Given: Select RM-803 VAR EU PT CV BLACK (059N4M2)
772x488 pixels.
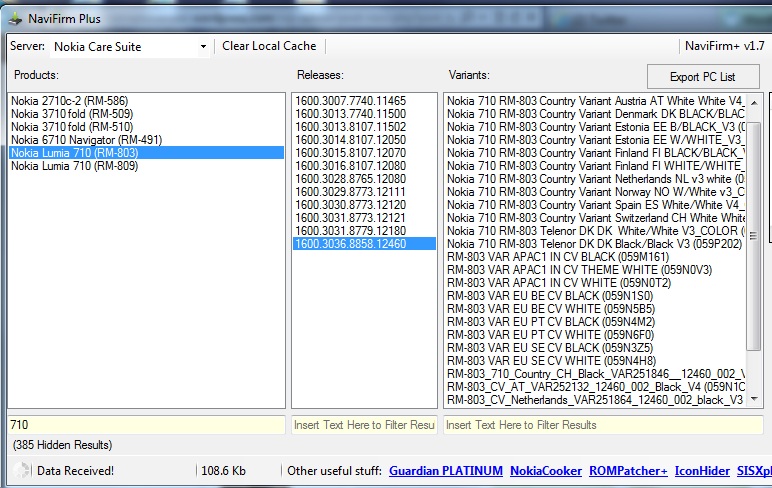Looking at the screenshot, I should coord(596,322).
